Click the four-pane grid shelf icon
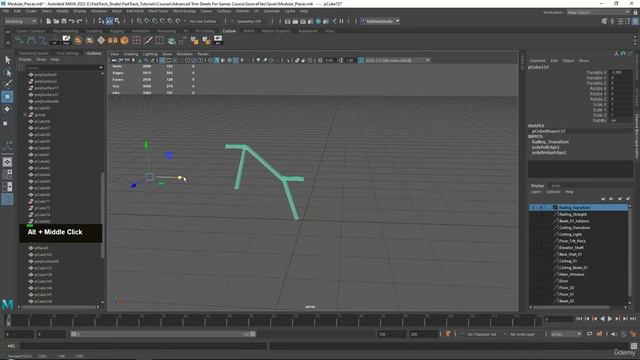640x360 pixels. click(x=136, y=40)
